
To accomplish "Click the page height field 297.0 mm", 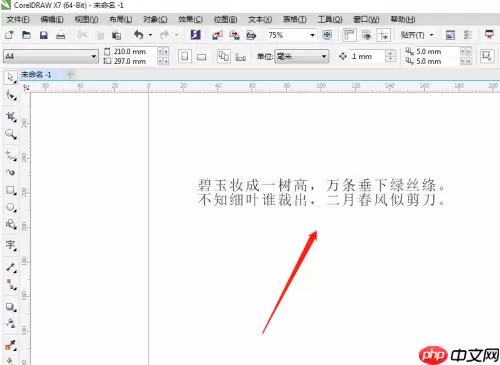I will point(134,61).
